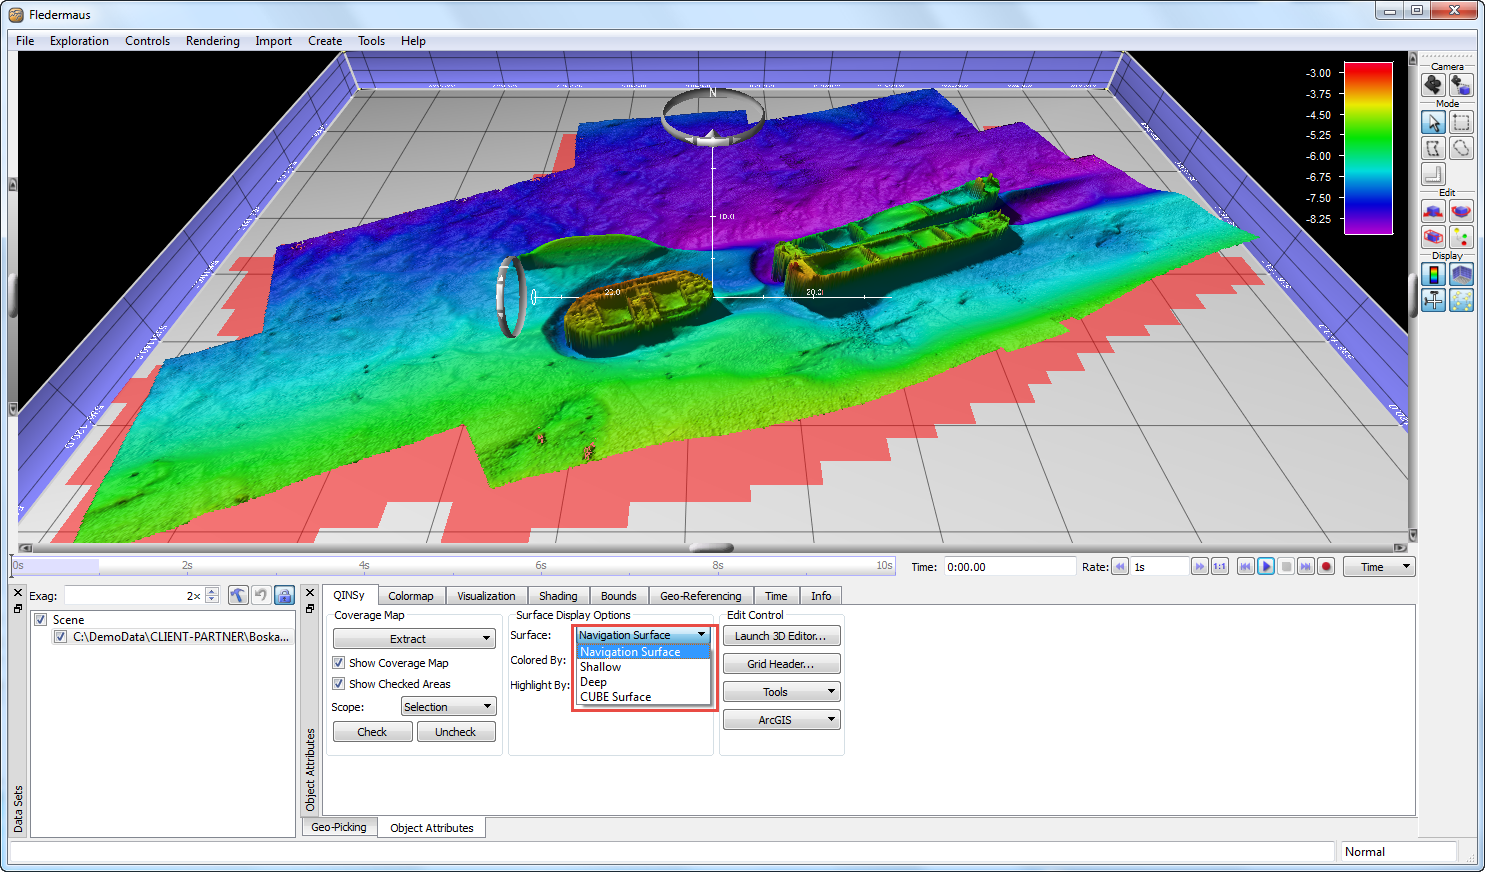The width and height of the screenshot is (1485, 872).
Task: Click the lock icon beside Exag
Action: (x=284, y=596)
